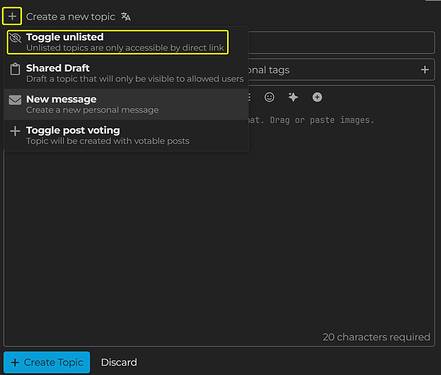Click the plus composer actions button
This screenshot has width=441, height=375.
pyautogui.click(x=12, y=16)
